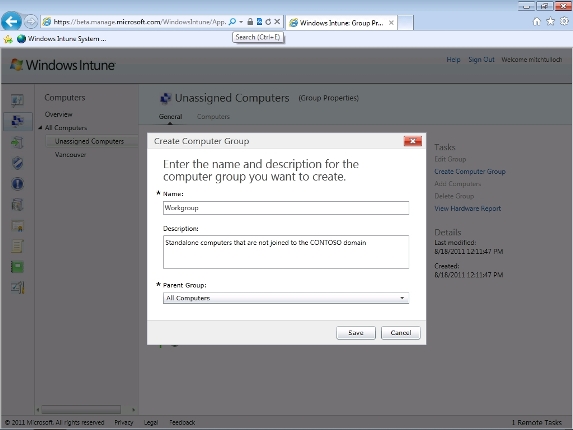
Task: Click the (Group Properties) heading text
Action: [x=329, y=98]
